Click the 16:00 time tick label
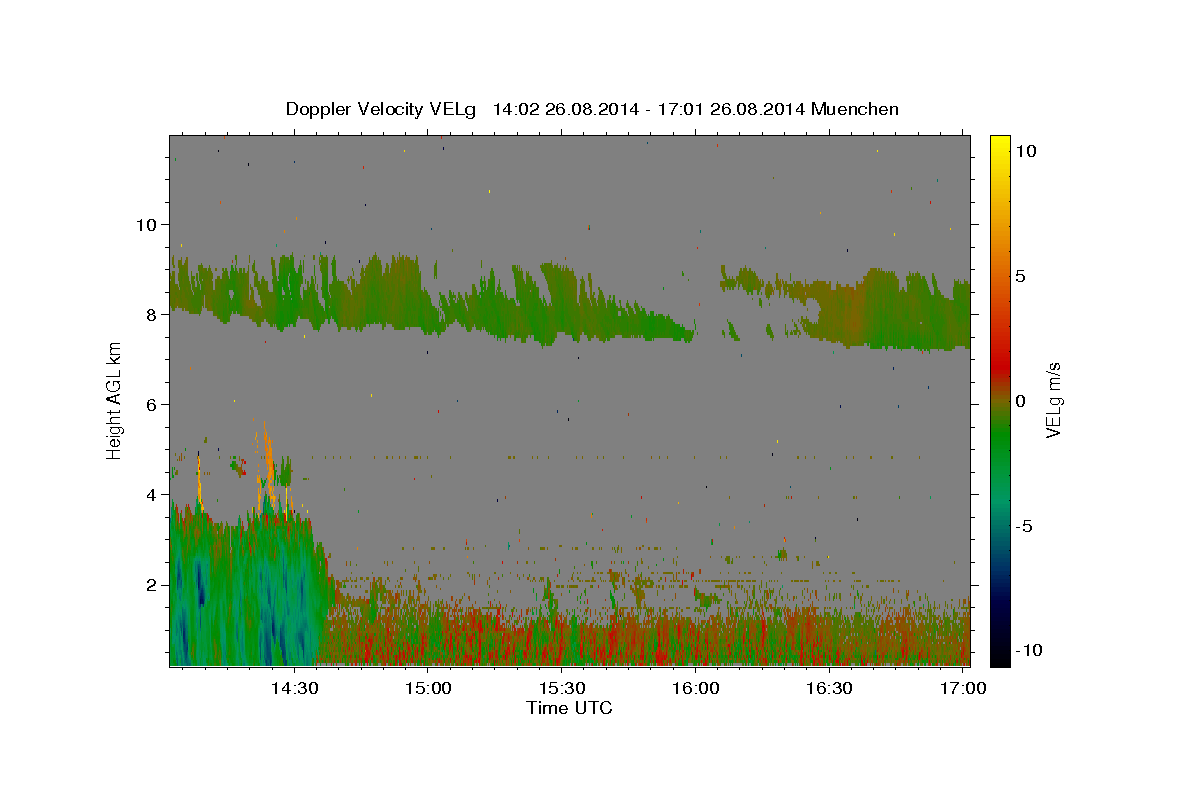 [x=695, y=689]
